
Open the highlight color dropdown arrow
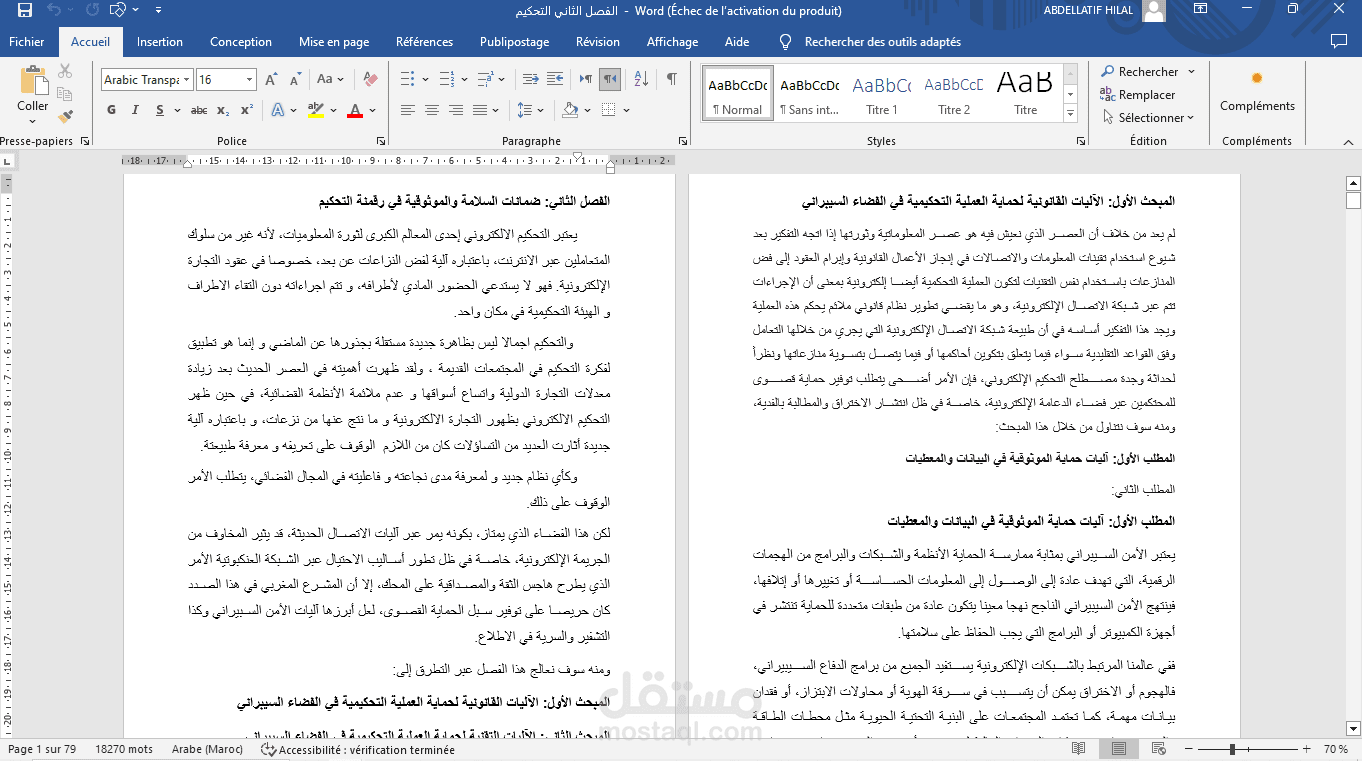coord(333,110)
